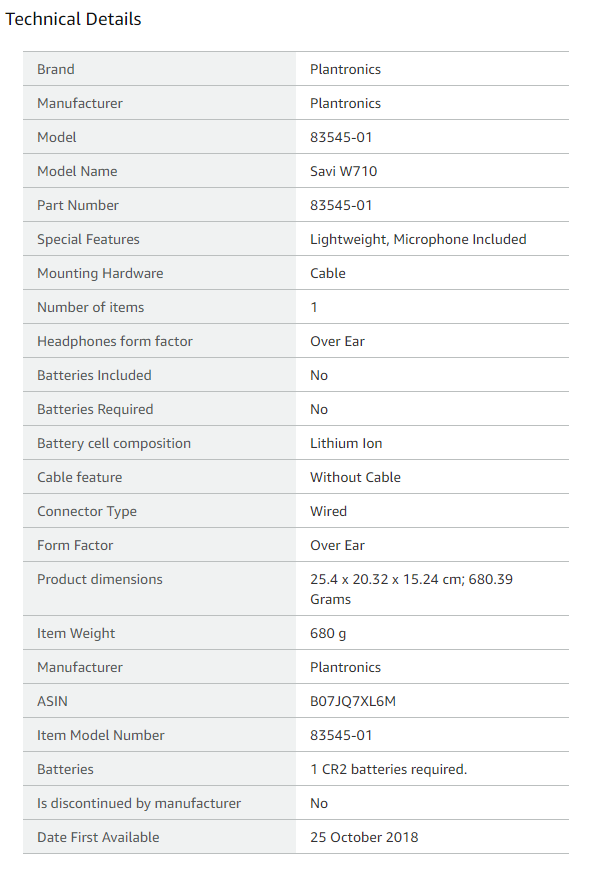Click the Lithium Ion battery composition value
This screenshot has width=593, height=878.
pos(345,443)
